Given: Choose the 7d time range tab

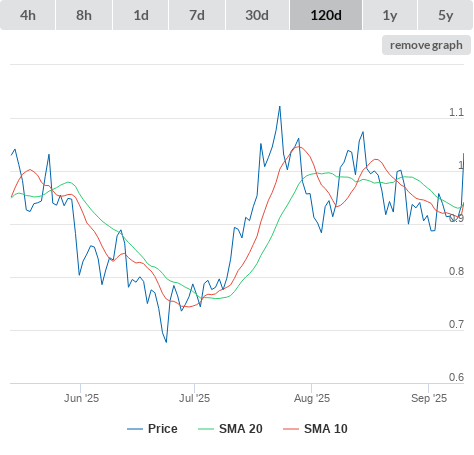Looking at the screenshot, I should click(x=197, y=15).
